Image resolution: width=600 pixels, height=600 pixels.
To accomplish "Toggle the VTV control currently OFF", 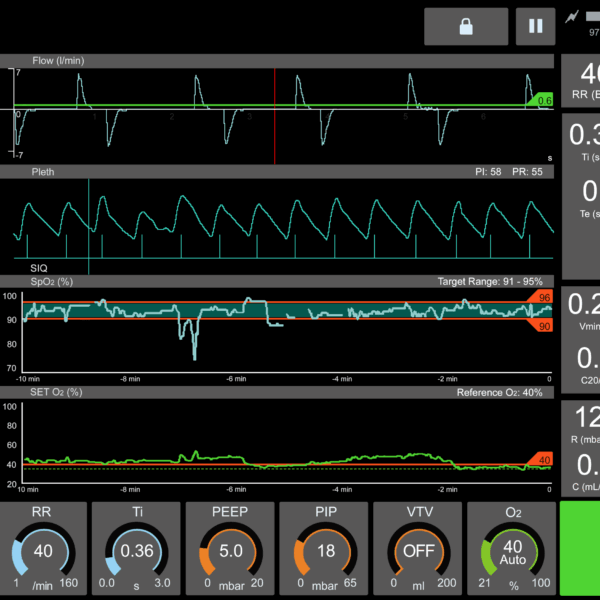I will click(x=419, y=549).
